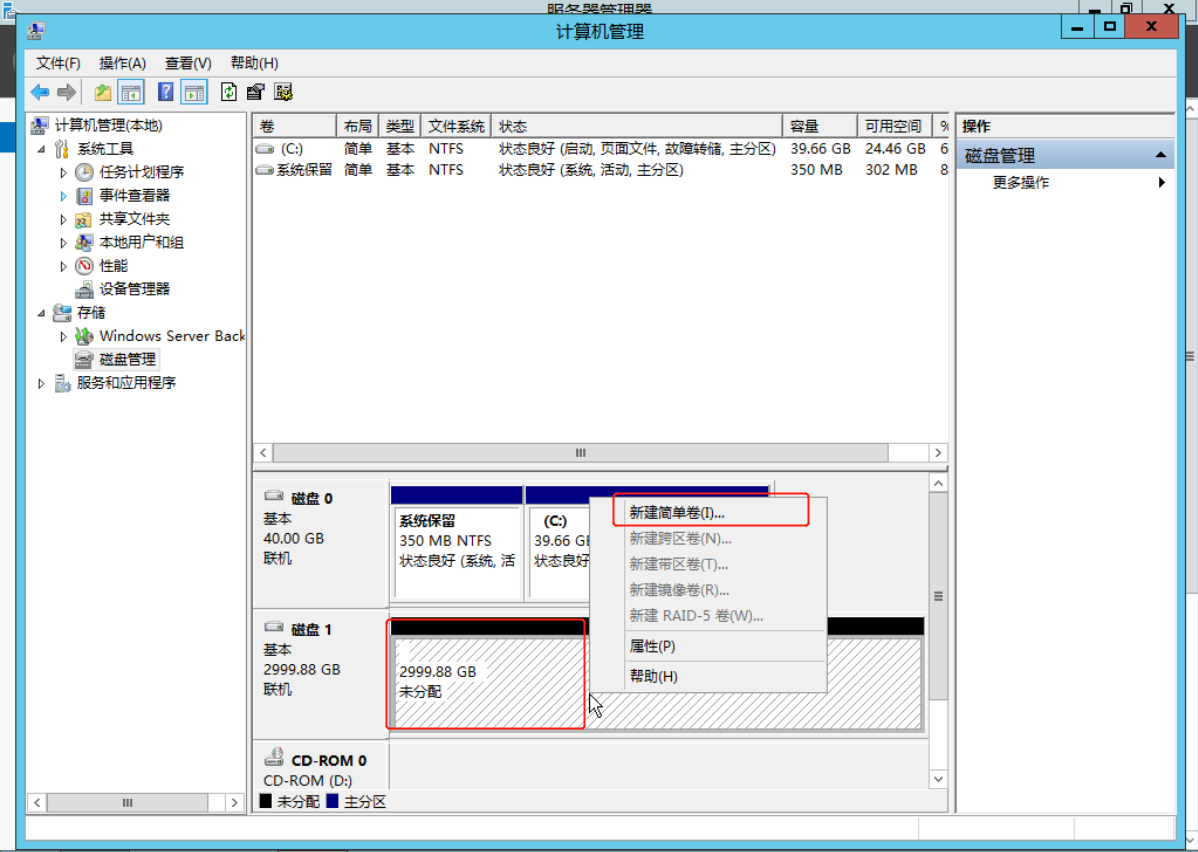
Task: Toggle Show/Hide Console Tree toolbar button
Action: point(131,93)
